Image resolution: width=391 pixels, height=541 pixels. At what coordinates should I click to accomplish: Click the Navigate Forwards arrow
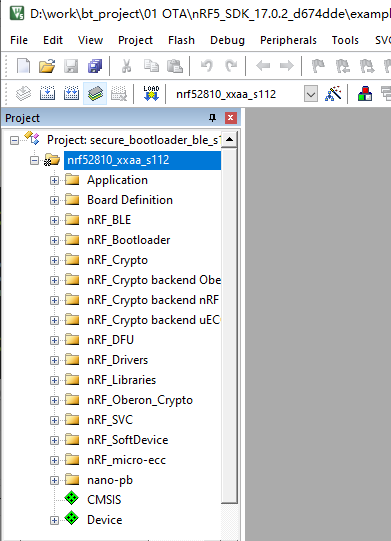(x=286, y=66)
